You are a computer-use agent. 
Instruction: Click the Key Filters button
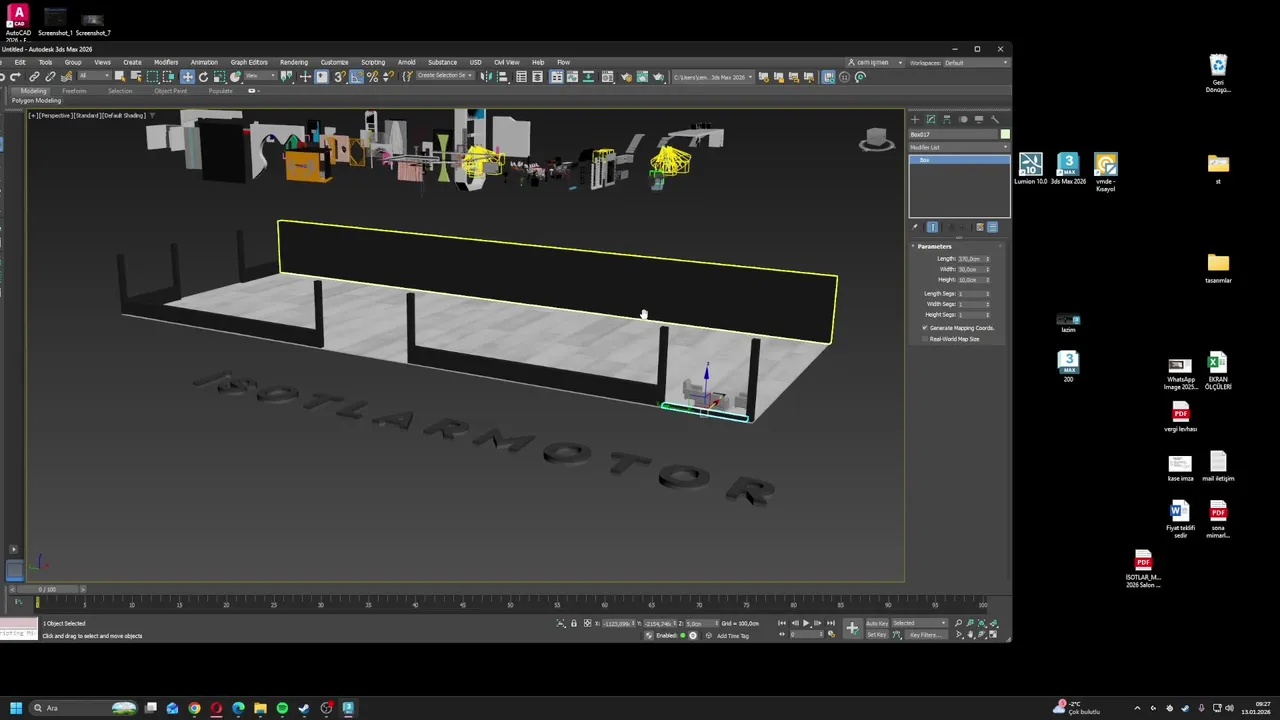pos(926,635)
